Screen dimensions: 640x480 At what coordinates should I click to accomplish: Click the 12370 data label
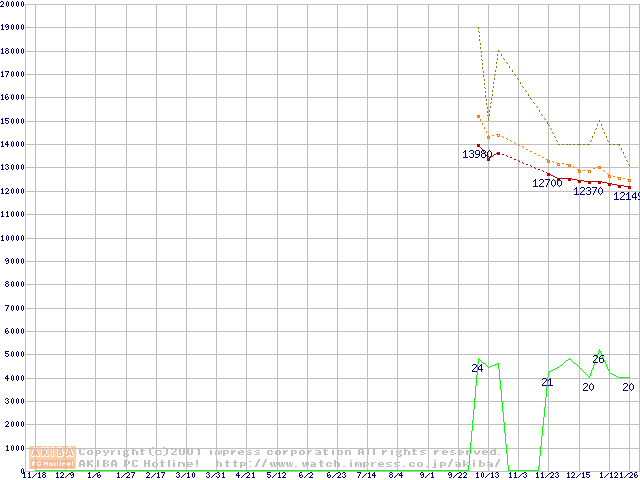[x=588, y=191]
